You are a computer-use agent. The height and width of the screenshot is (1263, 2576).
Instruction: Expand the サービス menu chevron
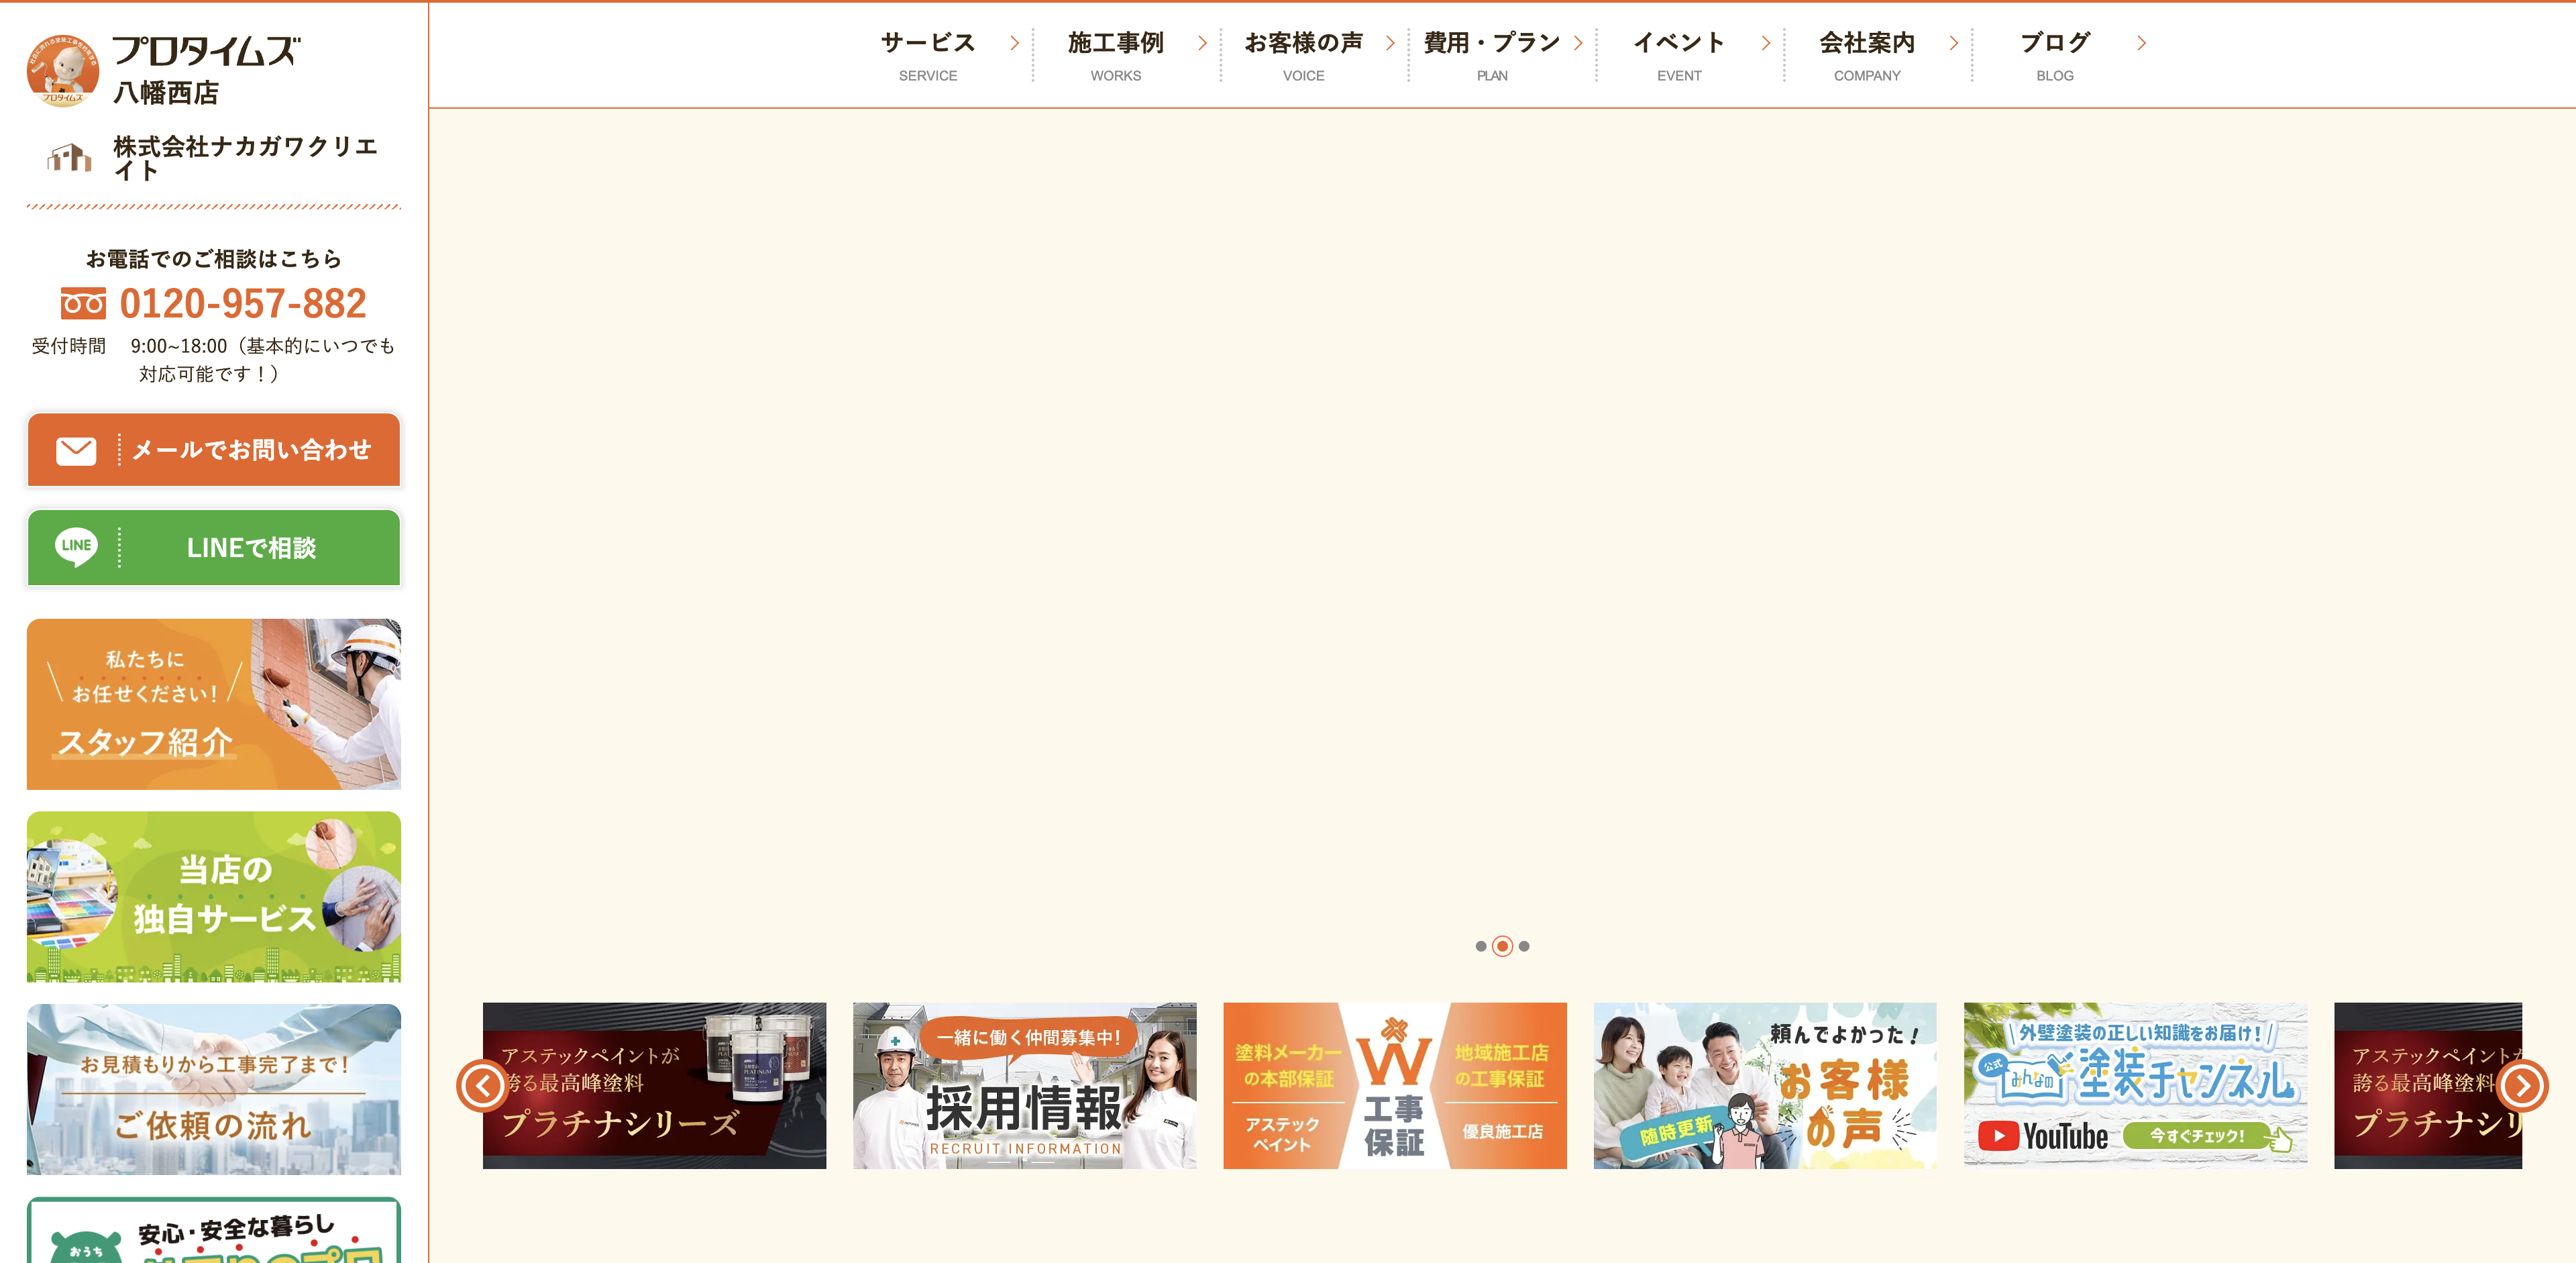coord(1015,43)
